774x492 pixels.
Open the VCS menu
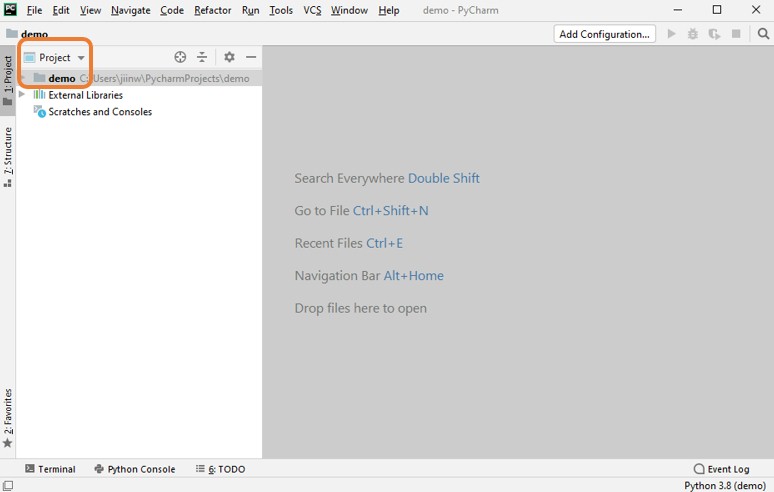coord(312,10)
